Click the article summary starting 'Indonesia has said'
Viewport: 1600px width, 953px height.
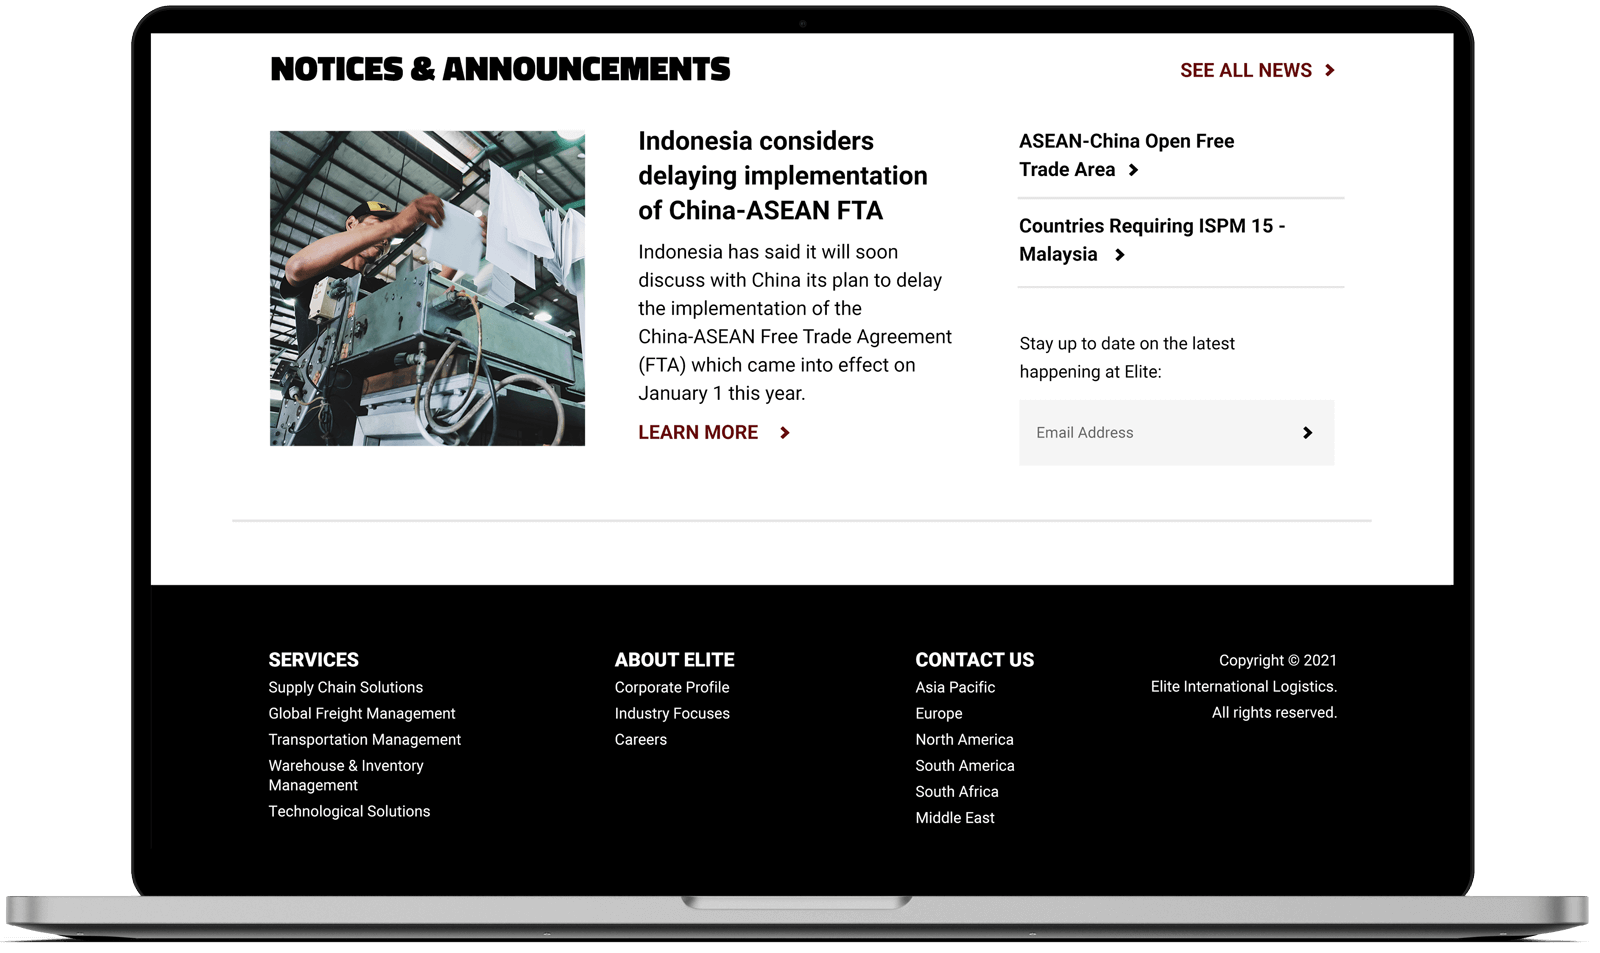click(795, 323)
